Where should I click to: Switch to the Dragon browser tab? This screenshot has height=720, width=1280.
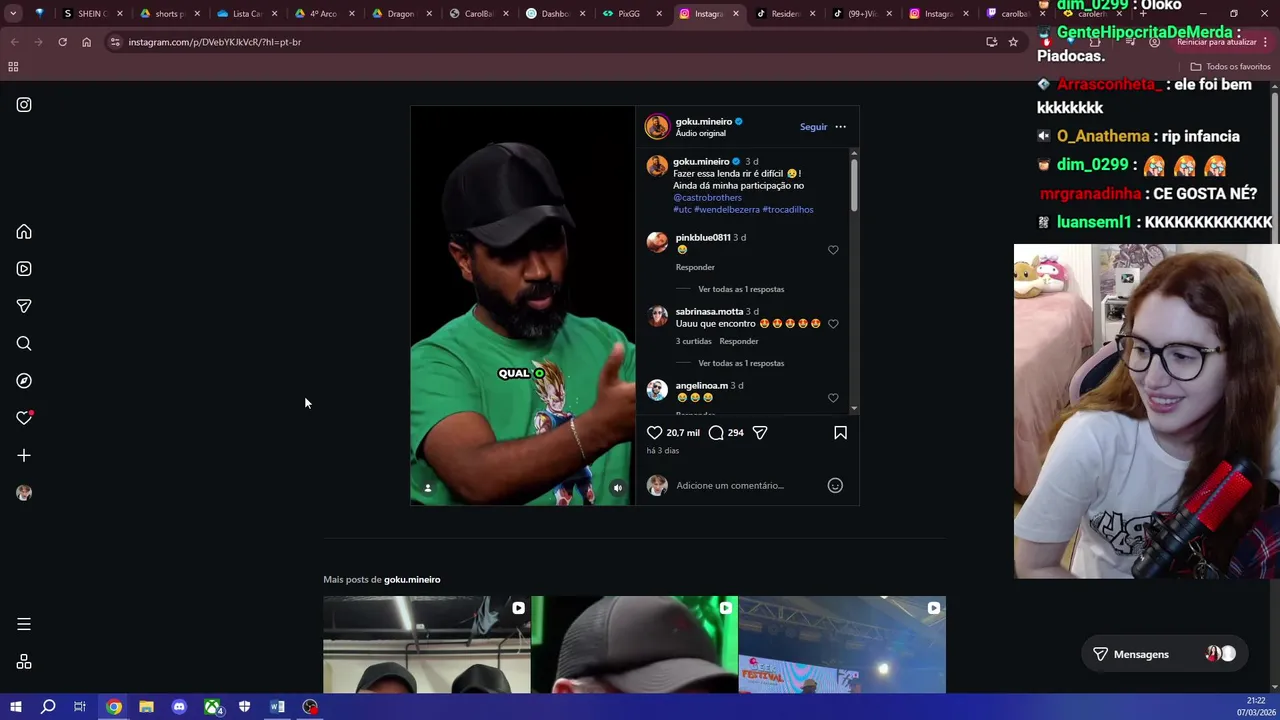pyautogui.click(x=400, y=14)
